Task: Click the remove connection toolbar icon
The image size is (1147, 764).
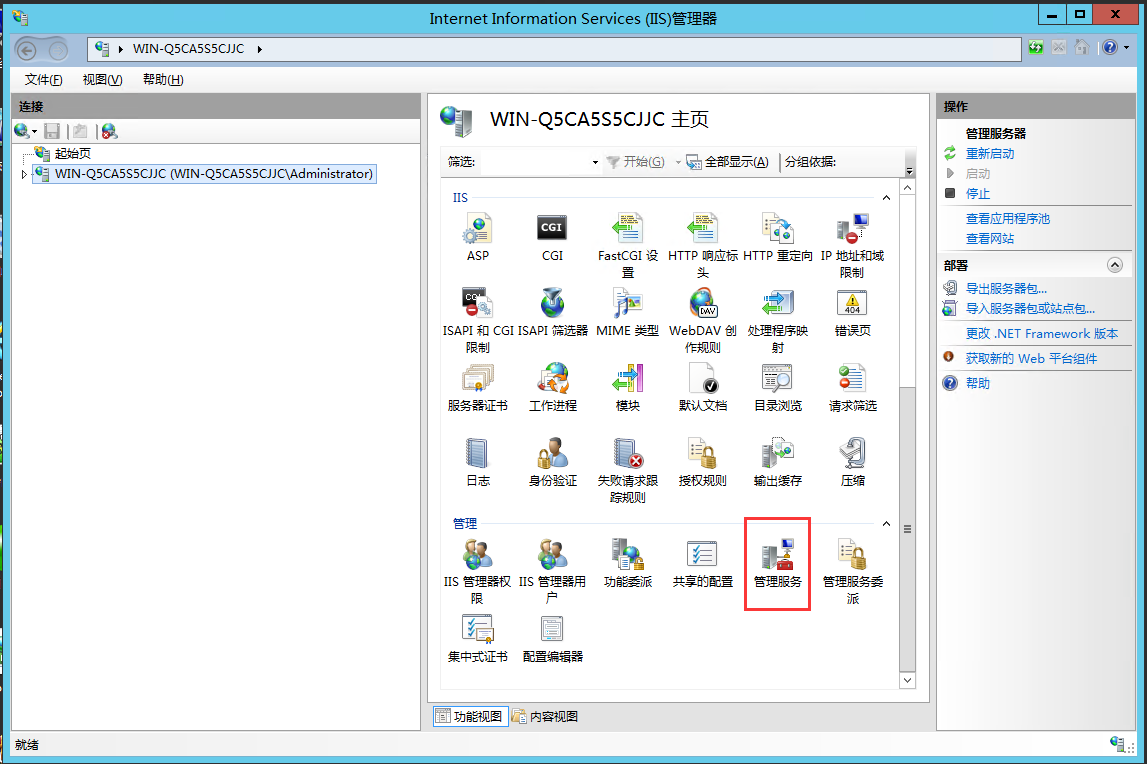Action: [x=109, y=132]
